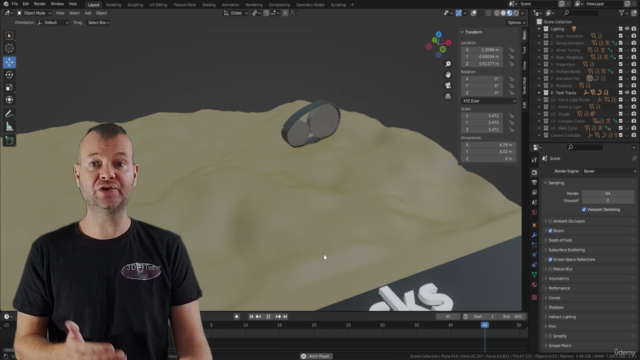This screenshot has width=640, height=360.
Task: Activate the Move tool
Action: [x=9, y=62]
